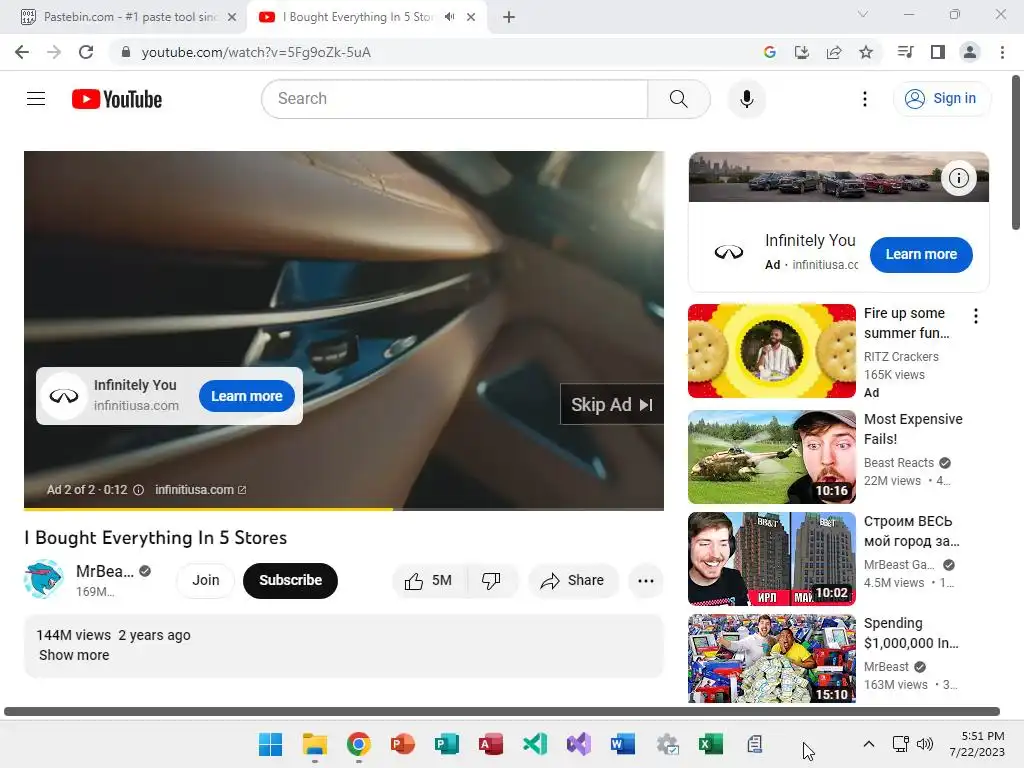Screen dimensions: 1024x768
Task: Click the vertical page scrollbar
Action: (x=1016, y=153)
